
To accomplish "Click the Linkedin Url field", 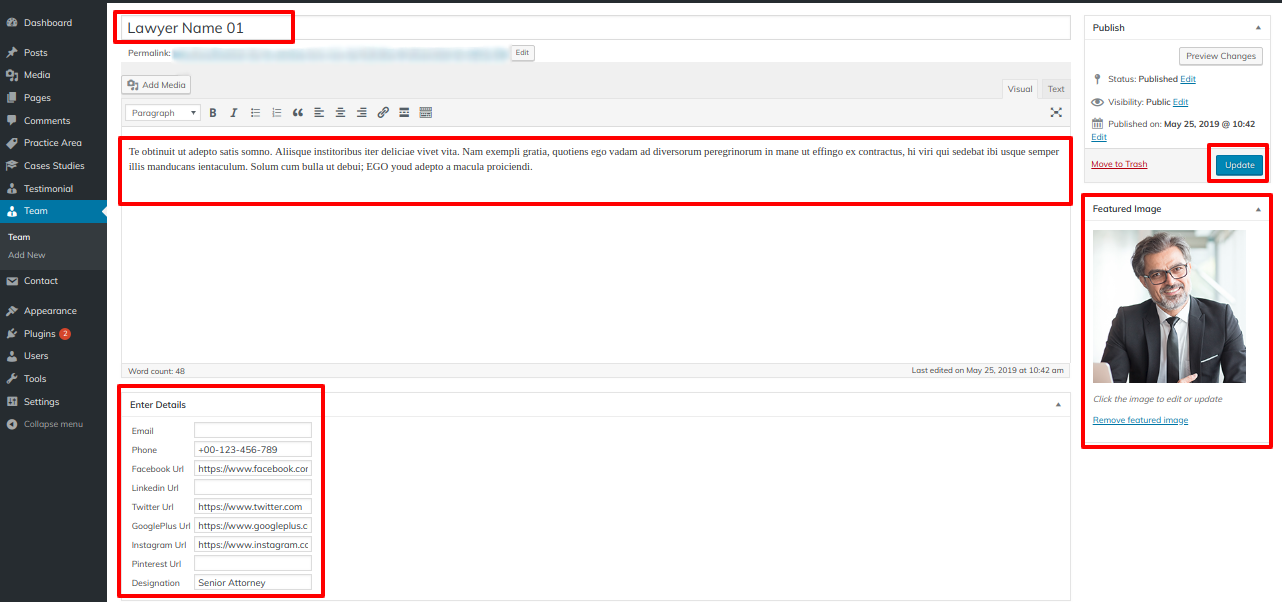I will [x=253, y=488].
